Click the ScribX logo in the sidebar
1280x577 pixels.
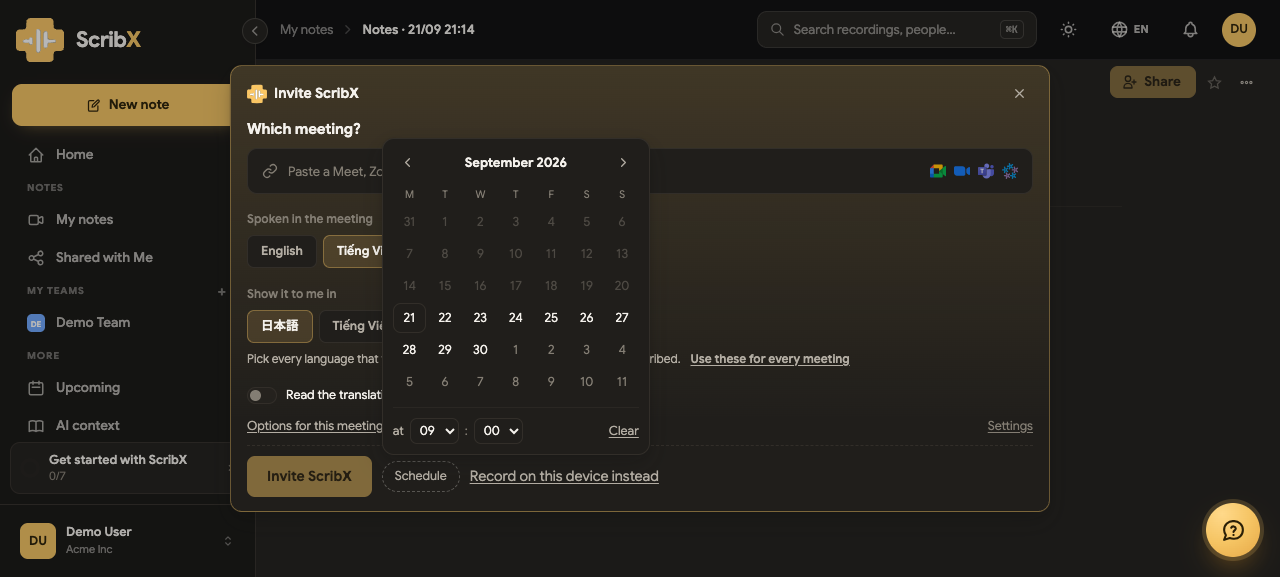tap(79, 40)
